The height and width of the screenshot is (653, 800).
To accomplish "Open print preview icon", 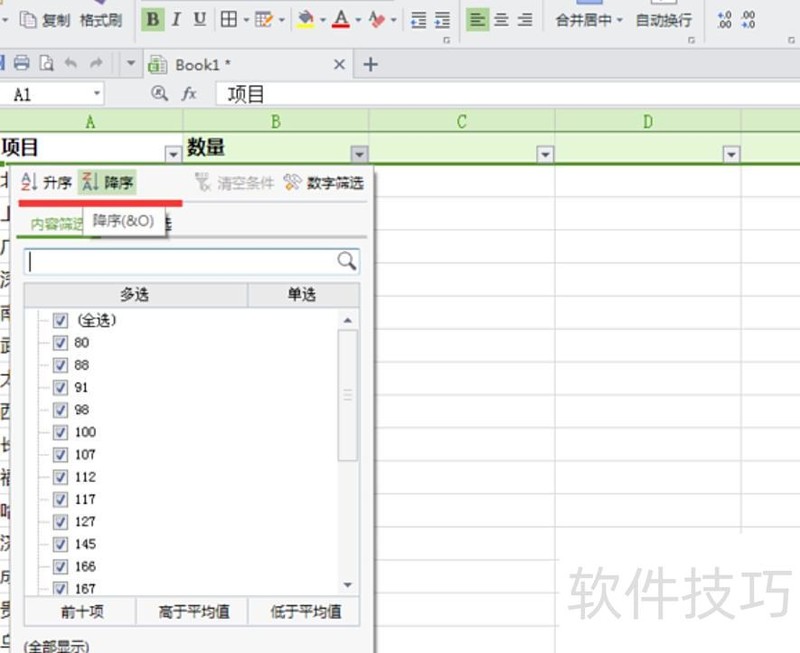I will 46,64.
